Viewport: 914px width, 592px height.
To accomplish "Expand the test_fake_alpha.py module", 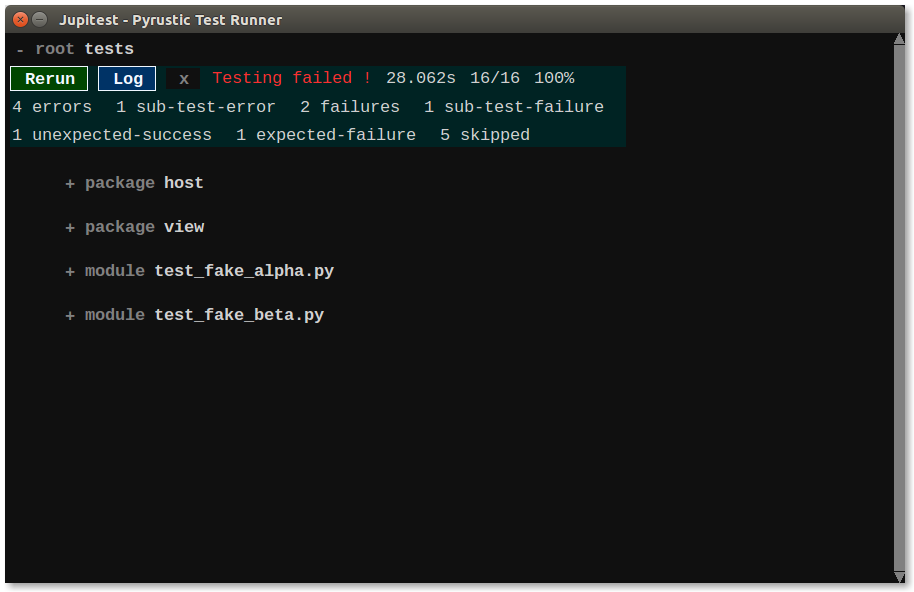I will point(70,272).
